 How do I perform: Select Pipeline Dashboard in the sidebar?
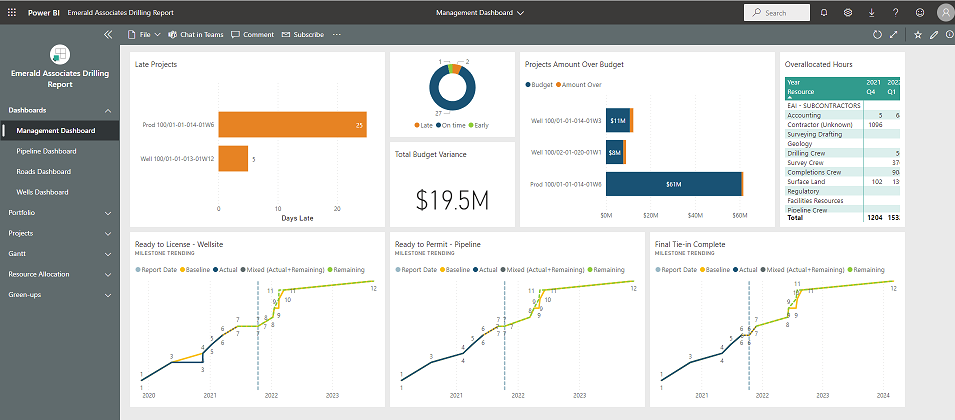click(46, 151)
